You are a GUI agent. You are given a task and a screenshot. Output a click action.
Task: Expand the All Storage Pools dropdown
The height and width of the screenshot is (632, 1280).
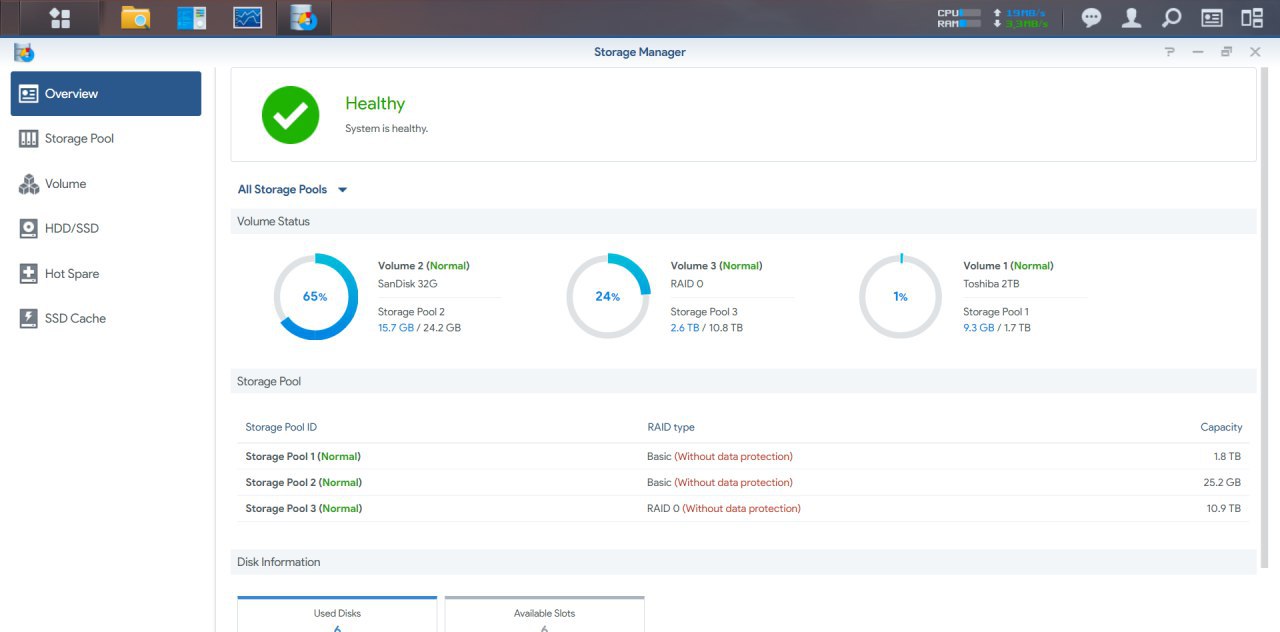coord(292,190)
